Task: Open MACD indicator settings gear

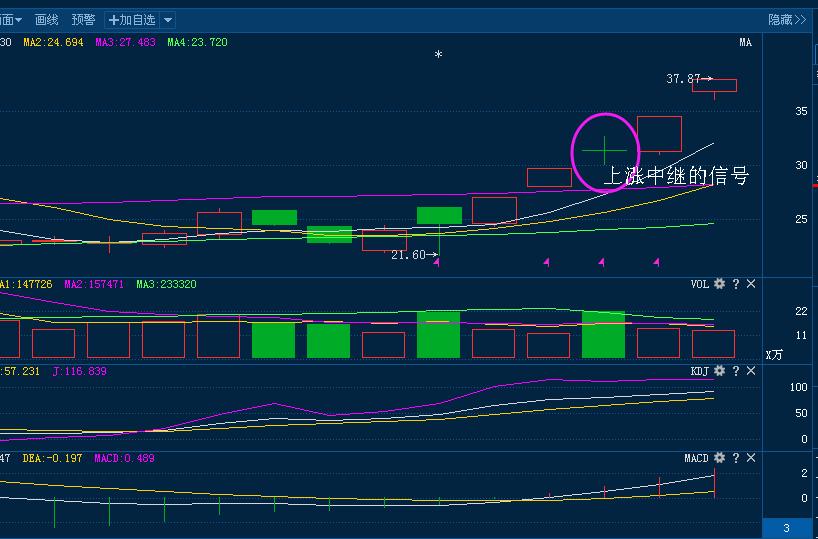Action: 719,458
